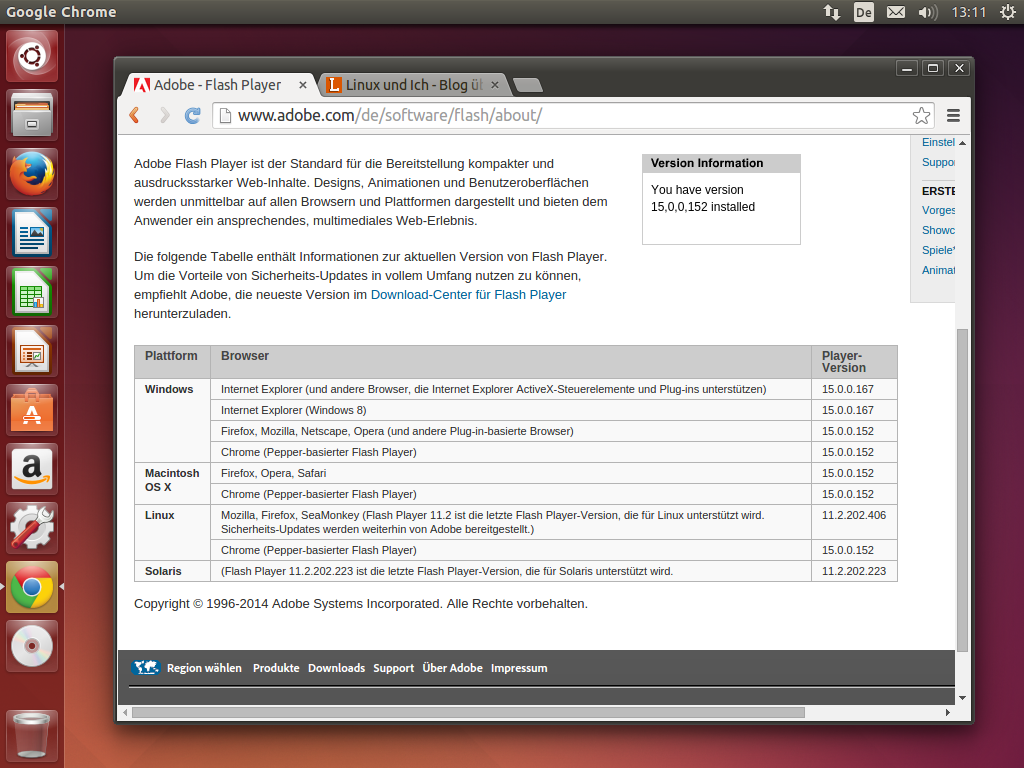The height and width of the screenshot is (768, 1024).
Task: Launch LibreOffice Calc from the dock
Action: (33, 292)
